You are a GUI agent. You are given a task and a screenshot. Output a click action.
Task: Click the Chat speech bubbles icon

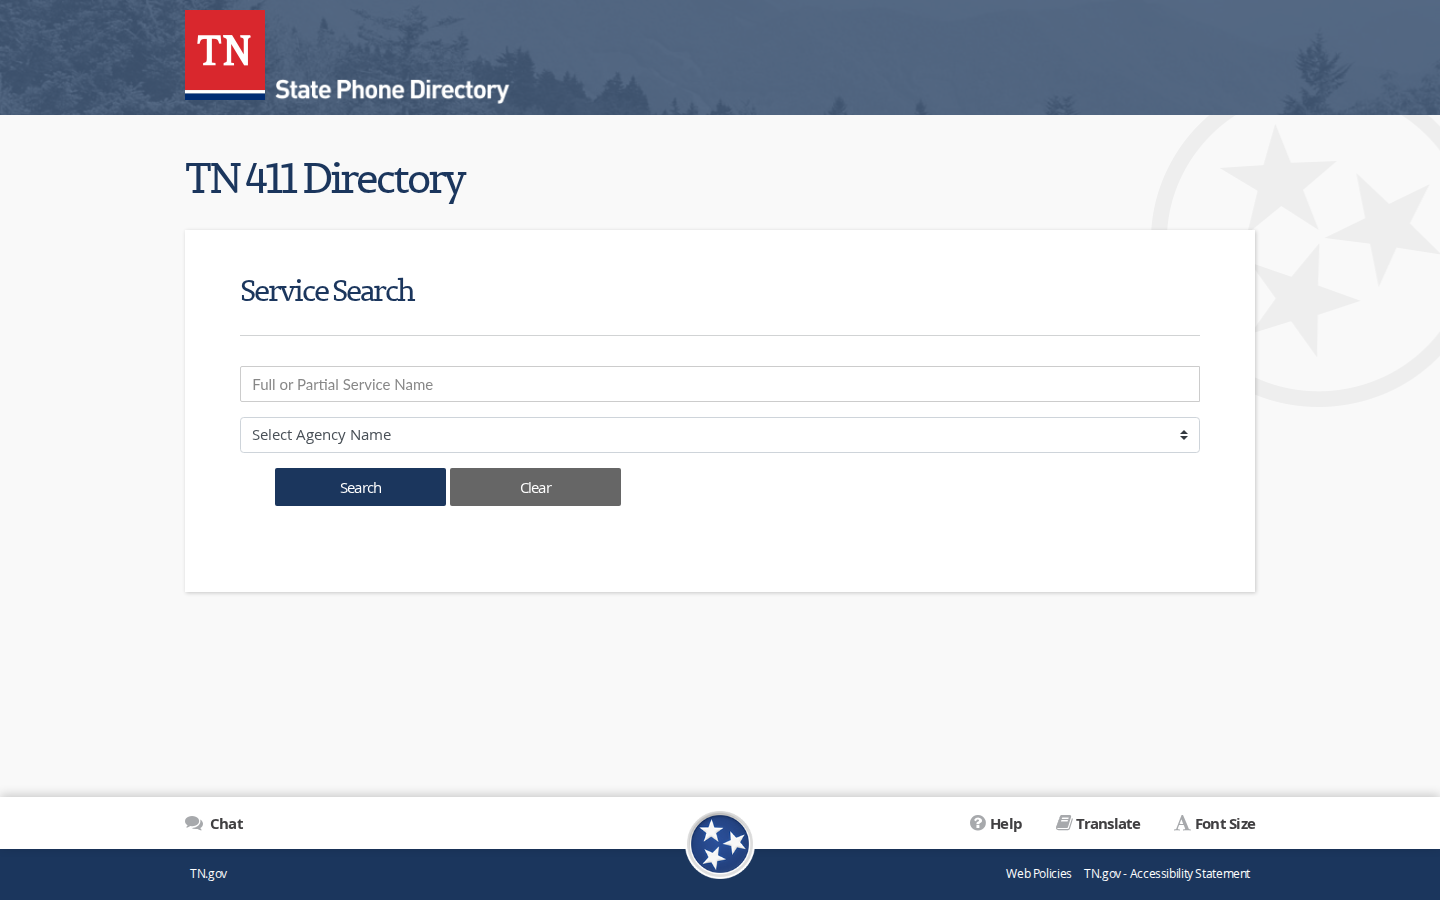[x=194, y=823]
